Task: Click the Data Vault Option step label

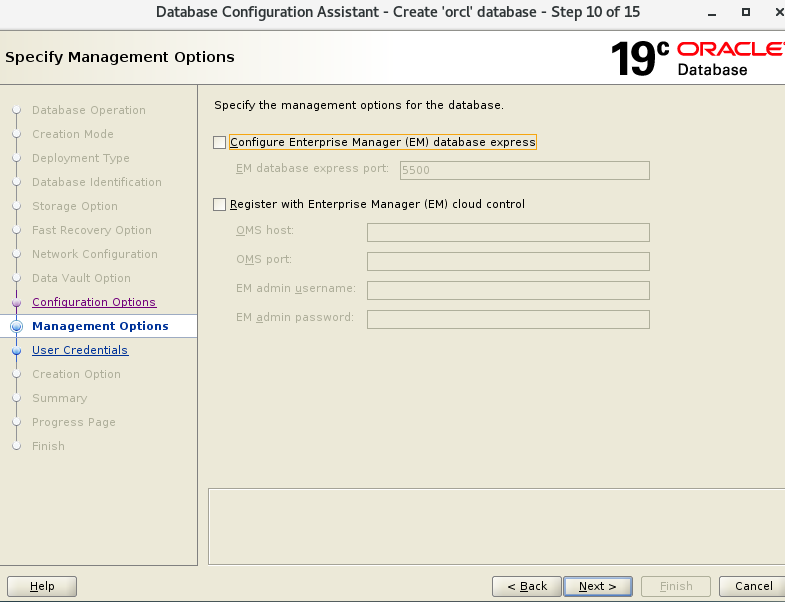Action: pos(81,278)
